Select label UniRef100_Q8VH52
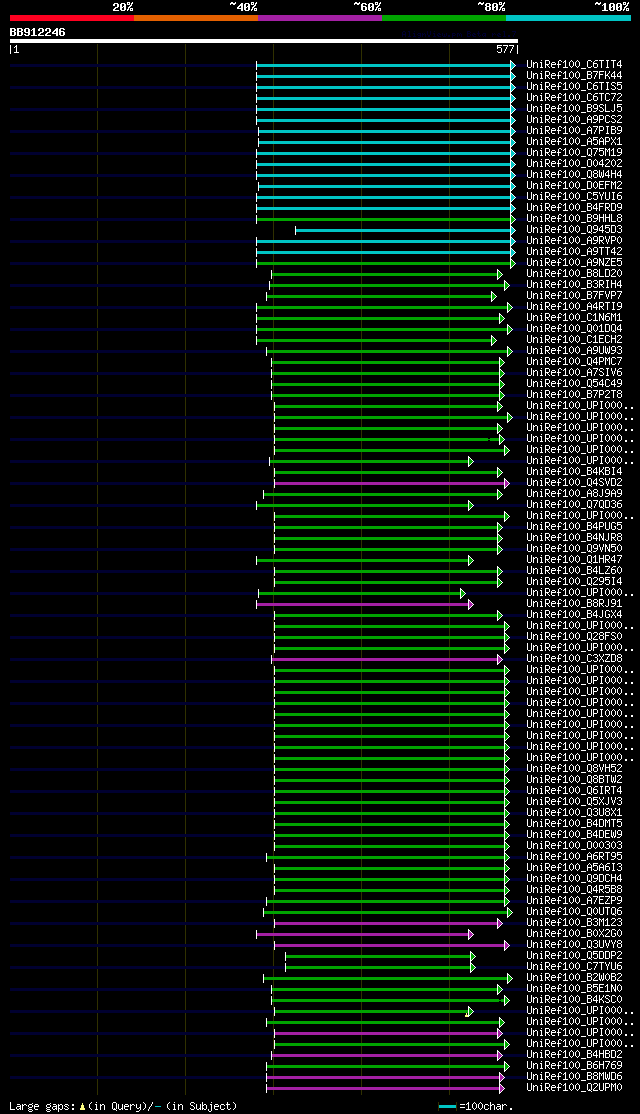The image size is (640, 1114). (x=574, y=769)
